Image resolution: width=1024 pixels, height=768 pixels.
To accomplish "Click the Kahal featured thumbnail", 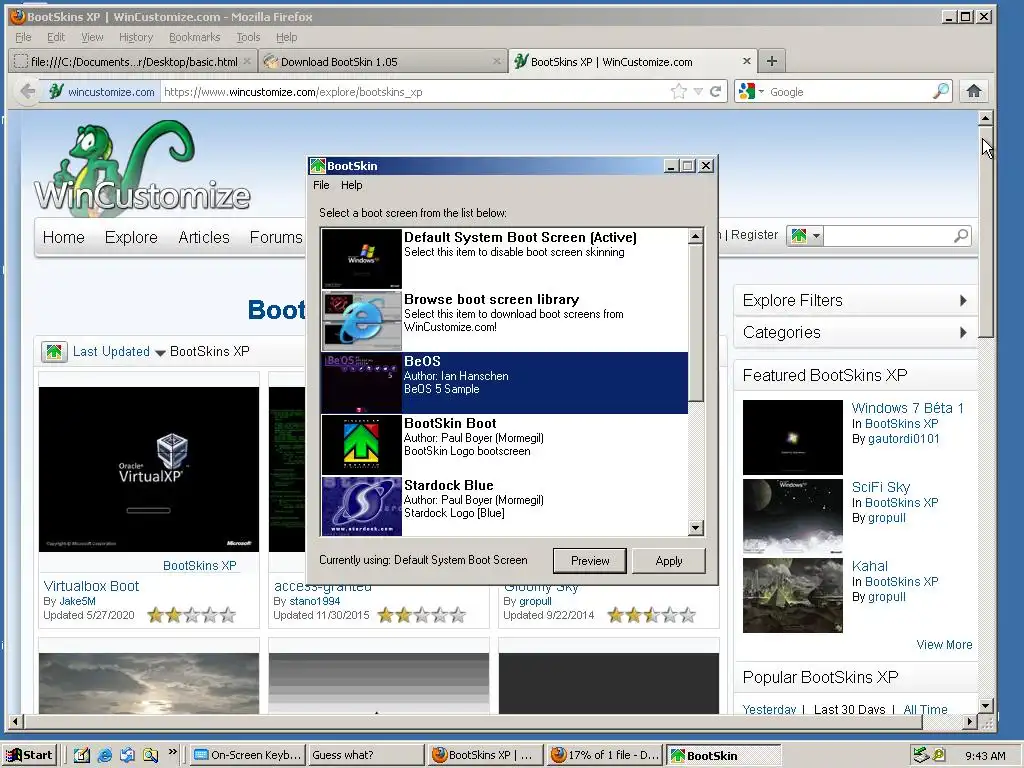I will pos(793,595).
